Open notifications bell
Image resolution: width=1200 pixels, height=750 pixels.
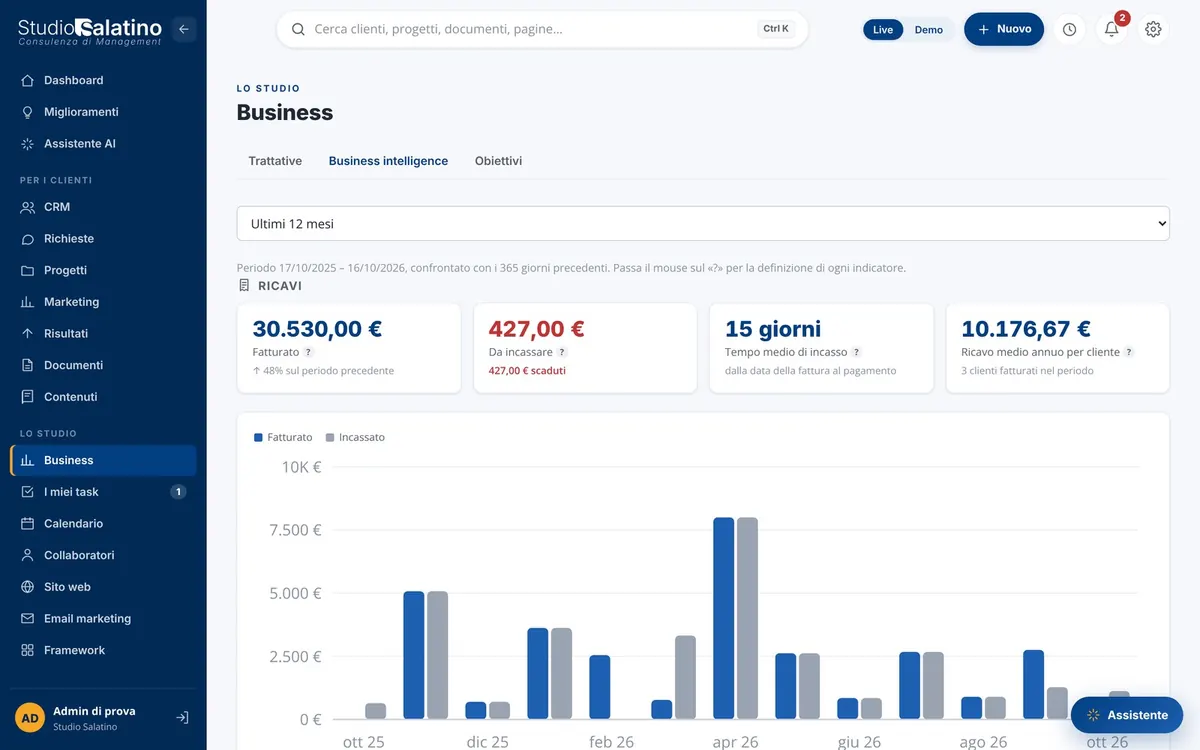[x=1112, y=29]
